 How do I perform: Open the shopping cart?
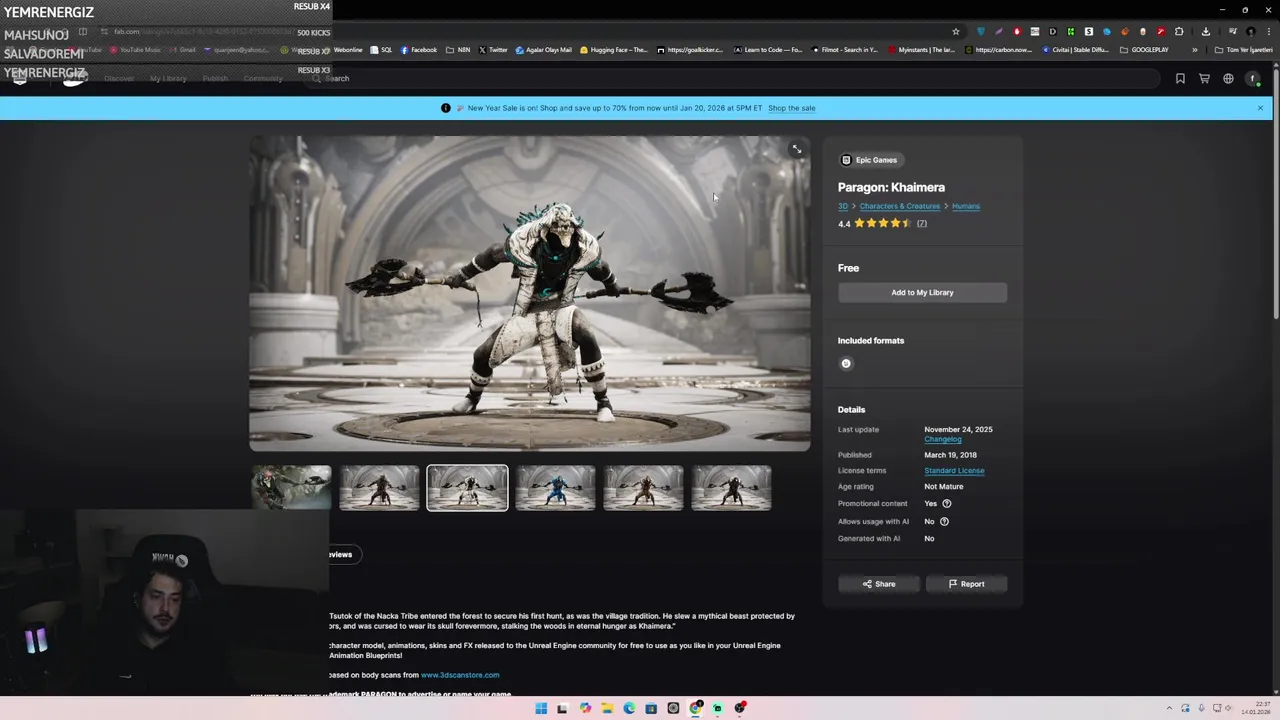pyautogui.click(x=1204, y=78)
